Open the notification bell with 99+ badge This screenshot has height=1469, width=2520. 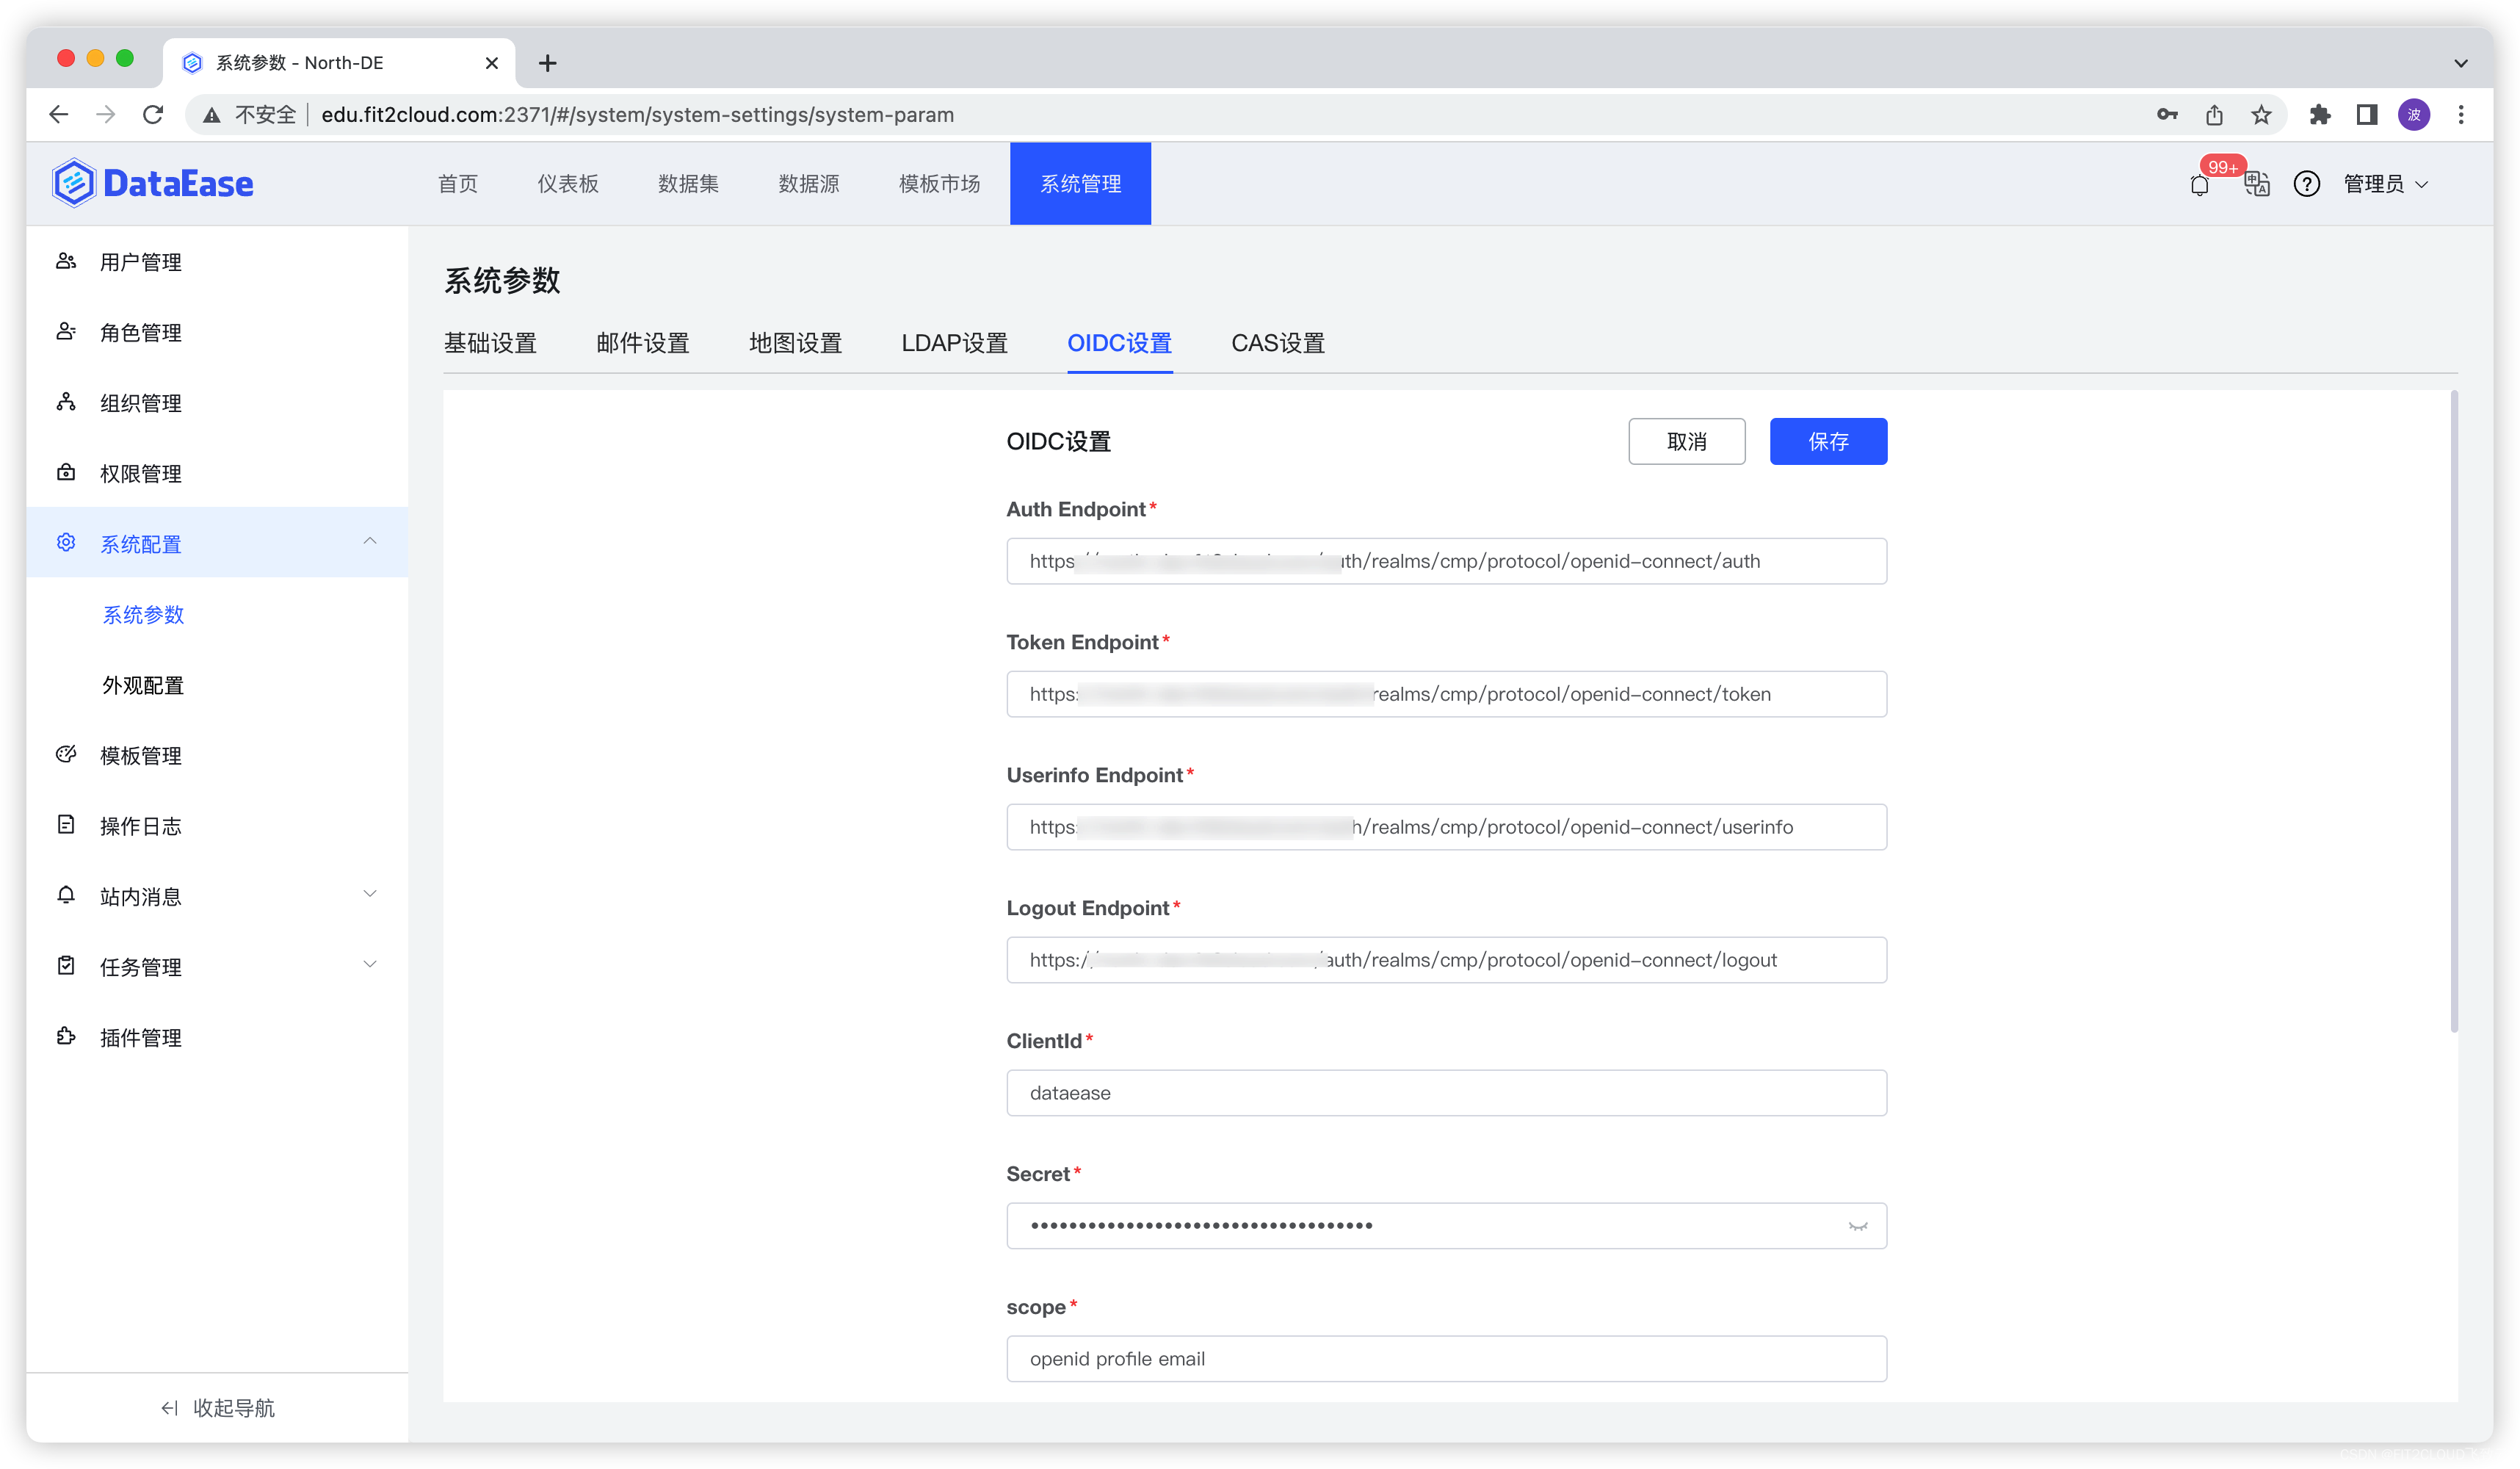pos(2199,185)
